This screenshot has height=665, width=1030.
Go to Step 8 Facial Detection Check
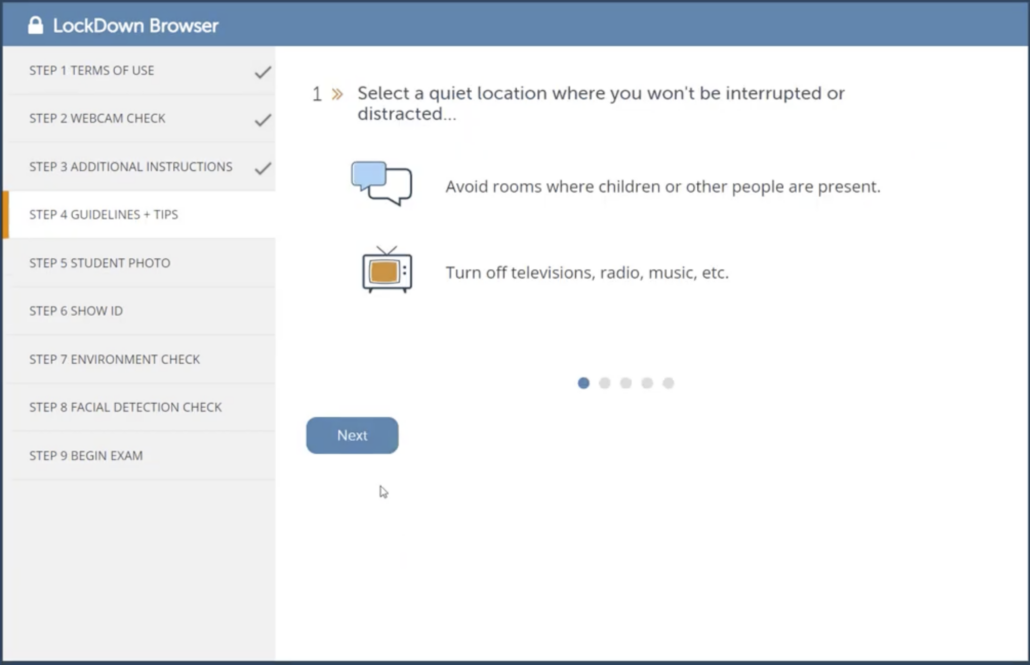point(139,407)
